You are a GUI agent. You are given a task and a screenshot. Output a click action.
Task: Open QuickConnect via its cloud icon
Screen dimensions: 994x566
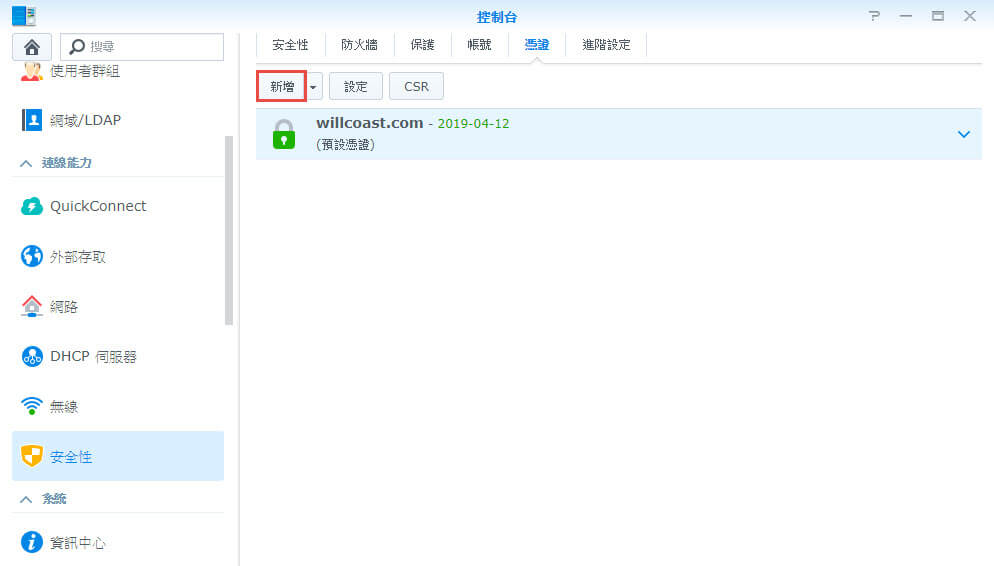point(32,206)
